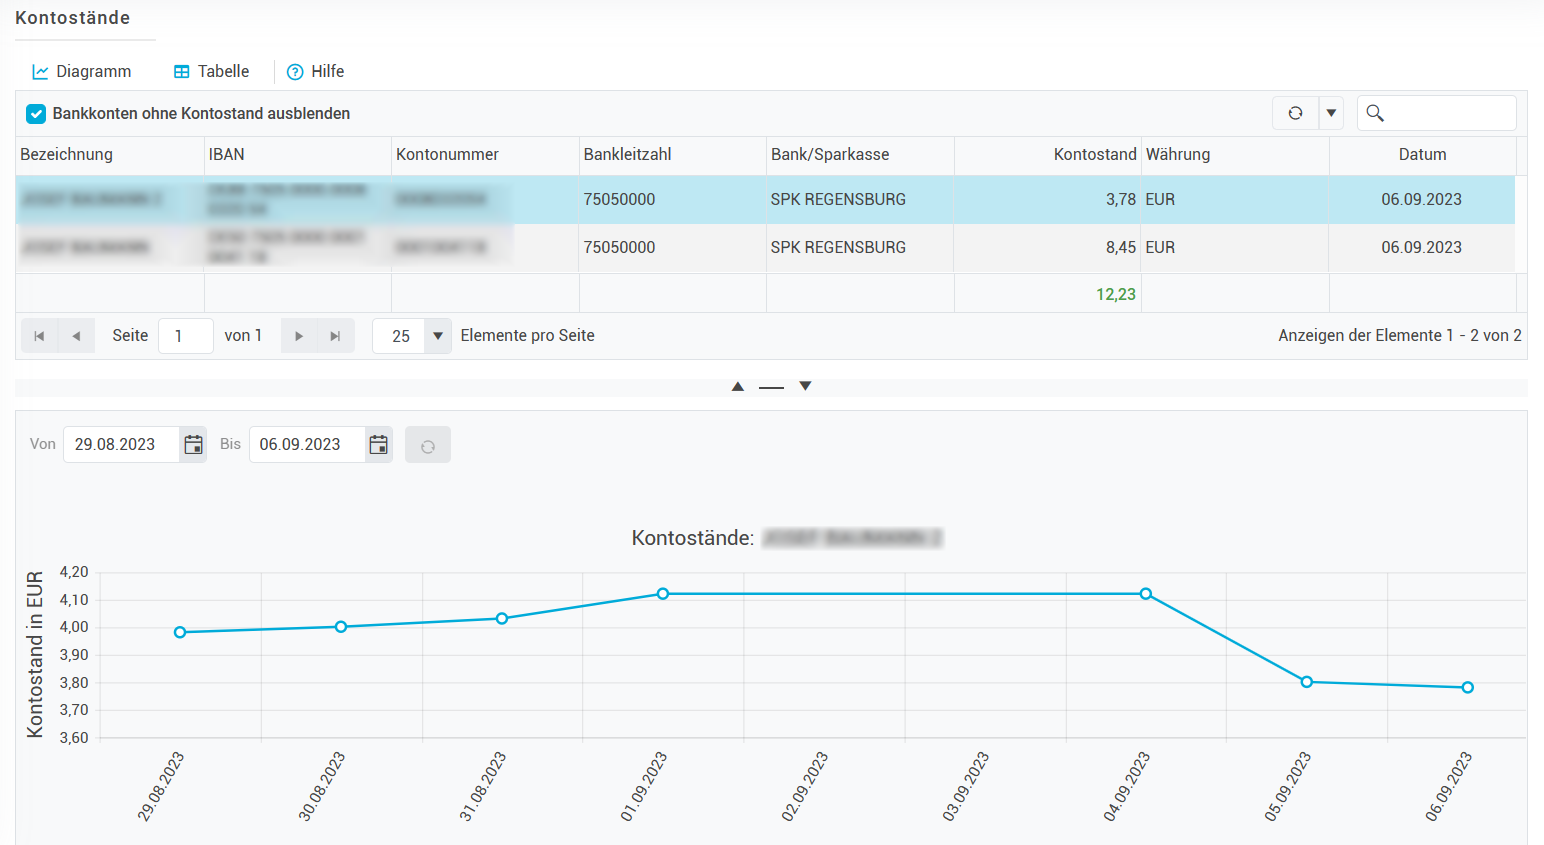The width and height of the screenshot is (1544, 845).
Task: Click the page number input field
Action: coord(185,336)
